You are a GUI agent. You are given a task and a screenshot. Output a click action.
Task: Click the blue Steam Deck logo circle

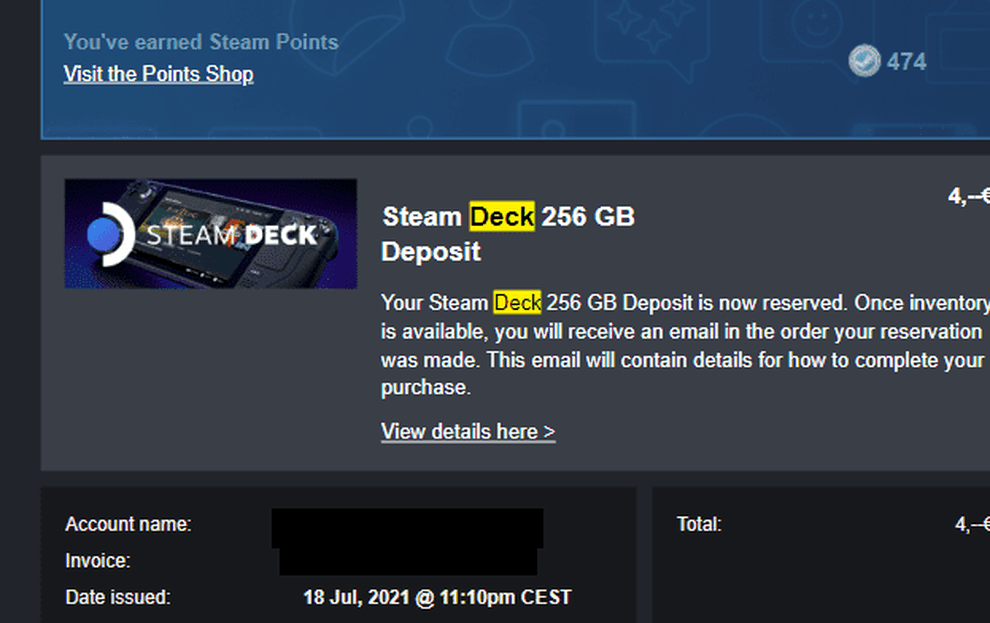(104, 234)
